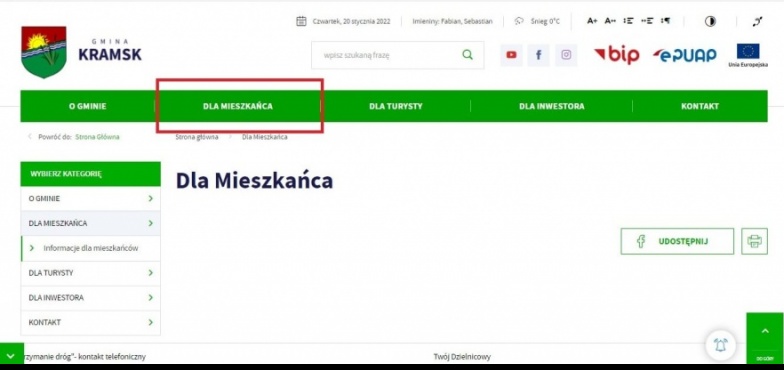
Task: Click the calendar icon beside the date
Action: pos(301,21)
